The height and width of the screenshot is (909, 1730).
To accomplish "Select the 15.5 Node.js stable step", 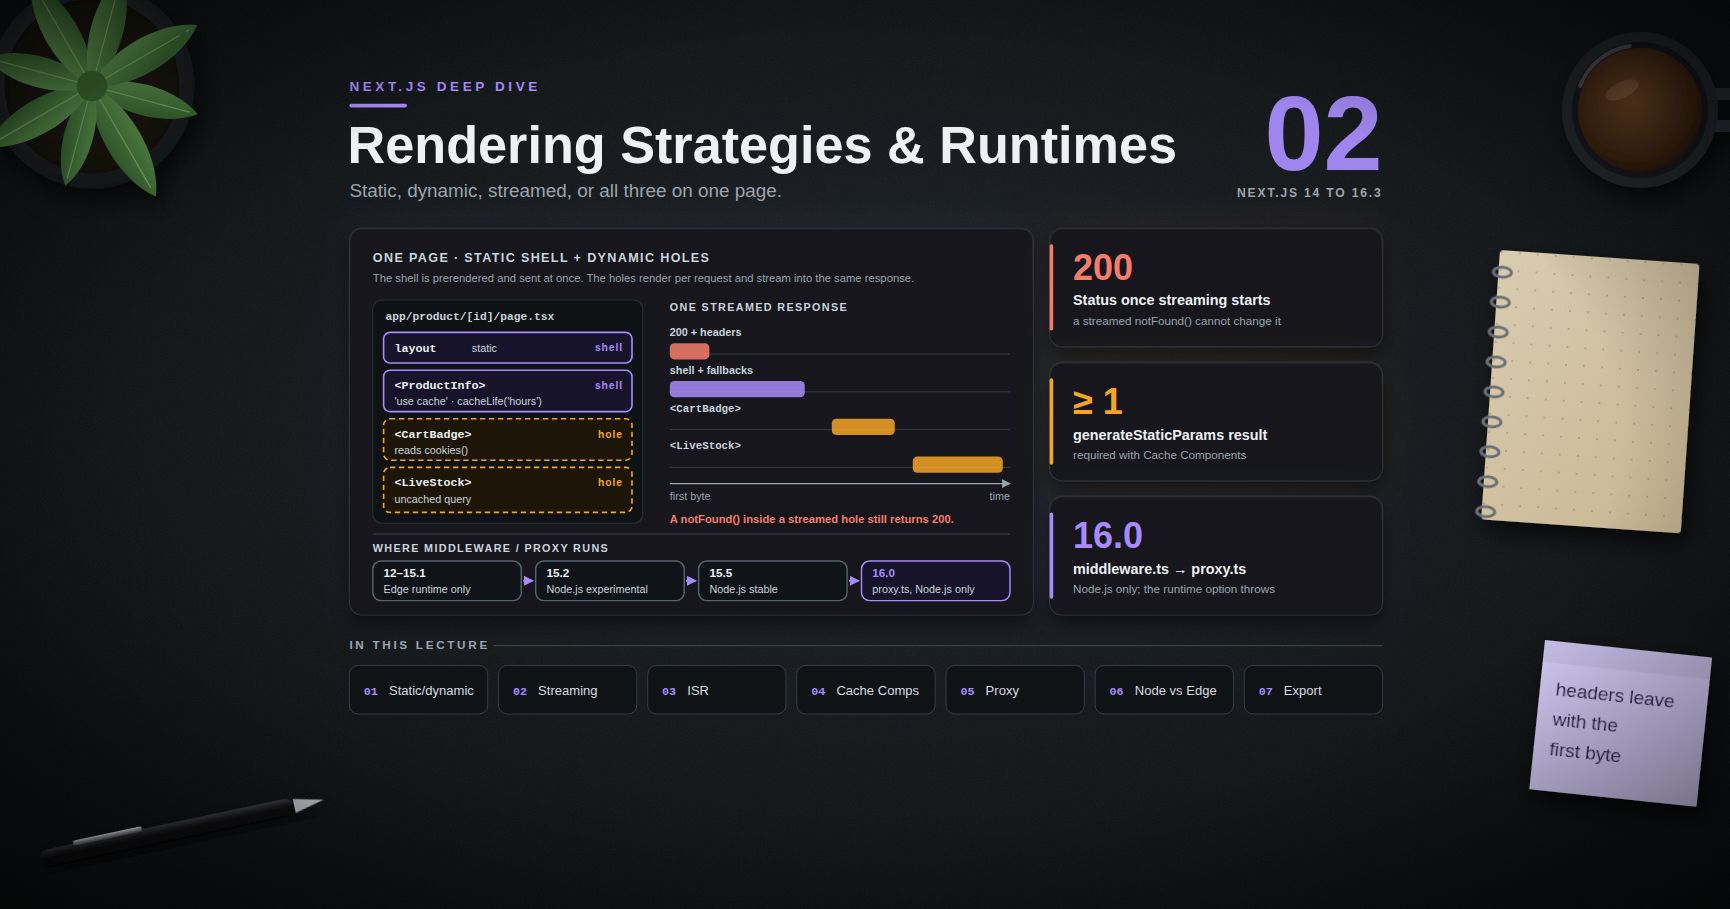I will click(773, 581).
